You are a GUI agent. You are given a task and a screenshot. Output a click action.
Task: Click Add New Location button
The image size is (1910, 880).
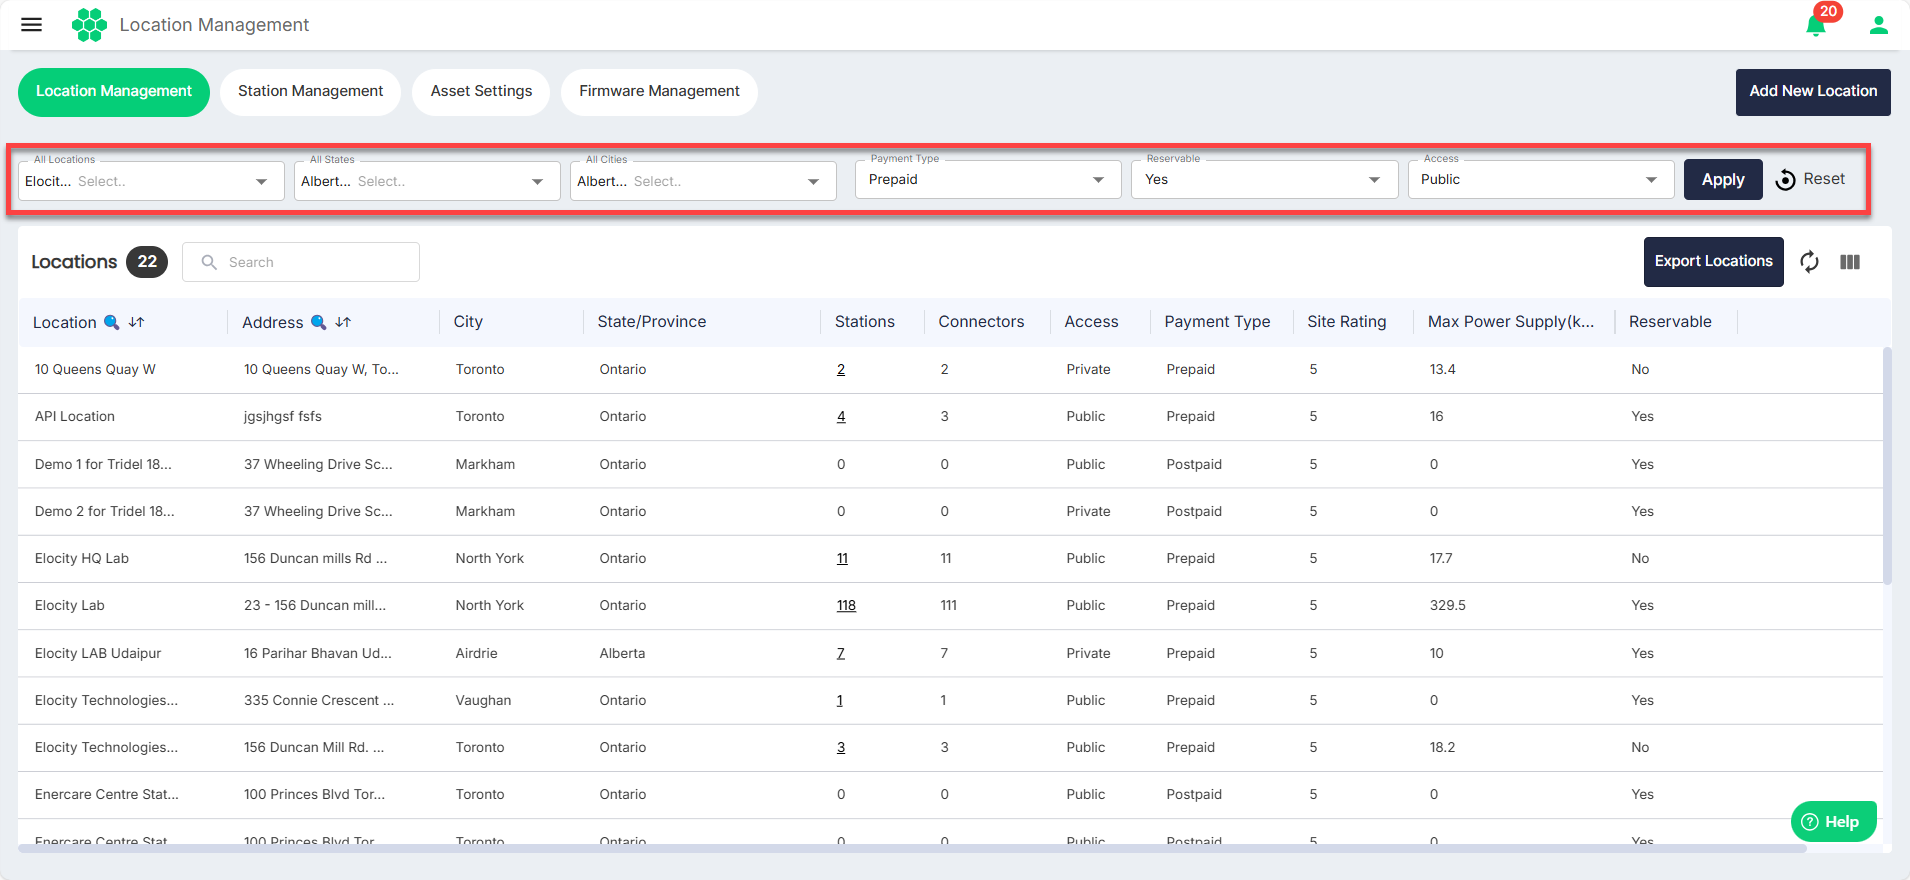pos(1813,92)
